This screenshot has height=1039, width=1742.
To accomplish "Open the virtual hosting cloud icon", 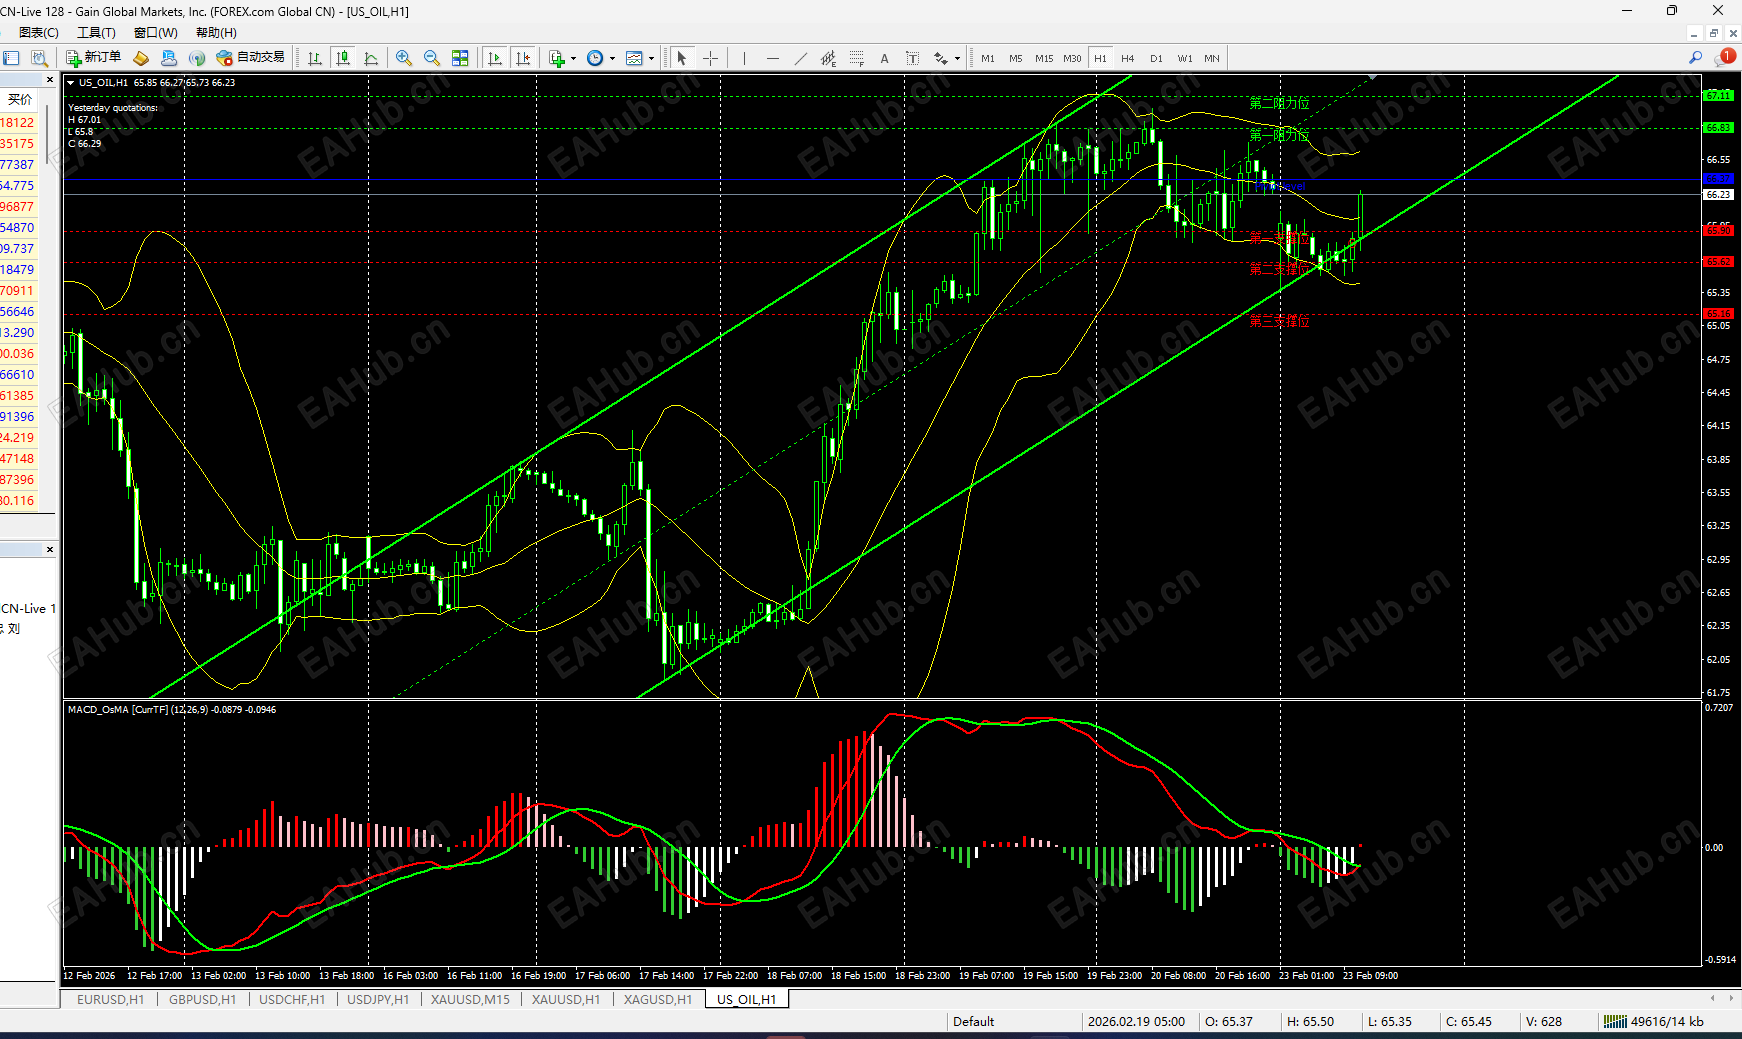I will (x=169, y=58).
